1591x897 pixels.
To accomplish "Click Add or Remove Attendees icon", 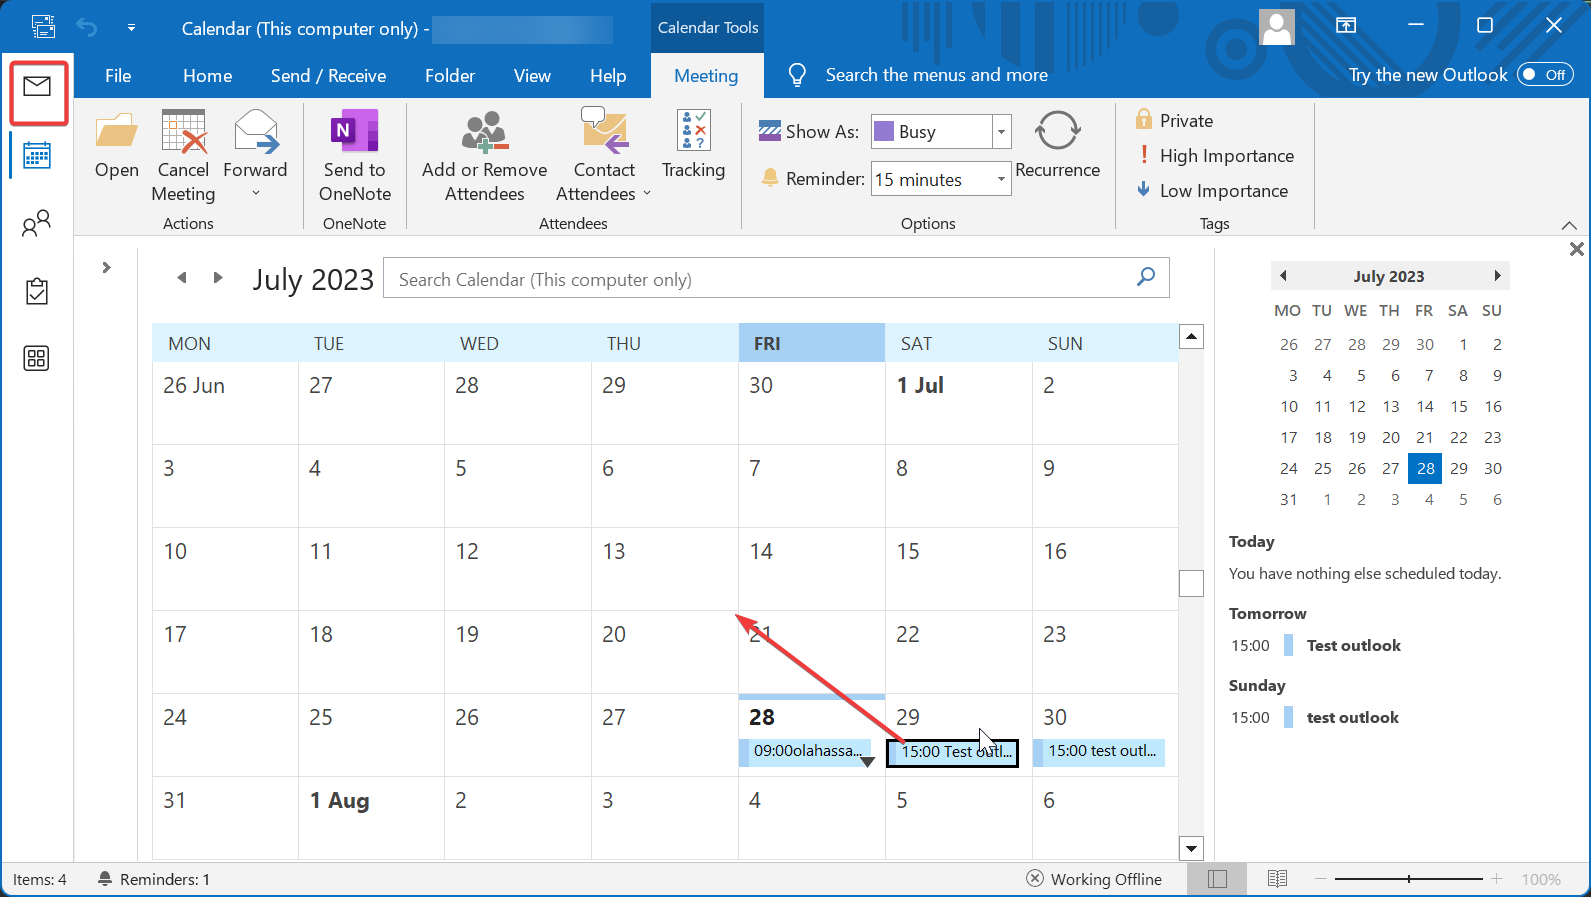I will coord(484,132).
